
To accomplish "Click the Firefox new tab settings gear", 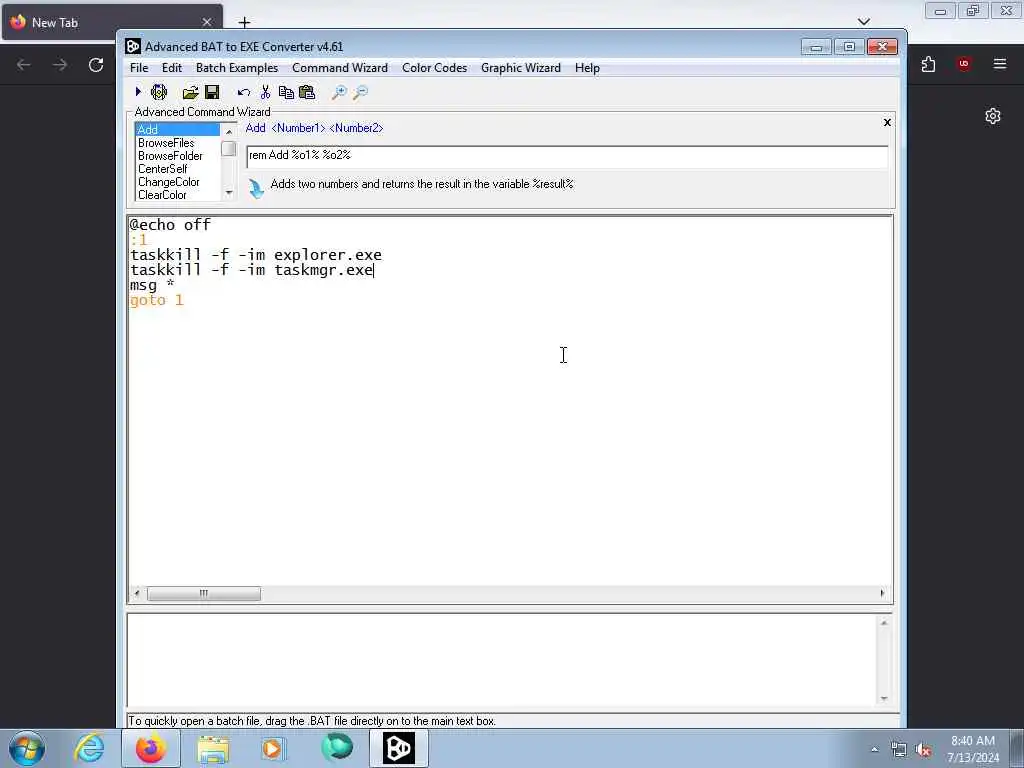I will [993, 116].
